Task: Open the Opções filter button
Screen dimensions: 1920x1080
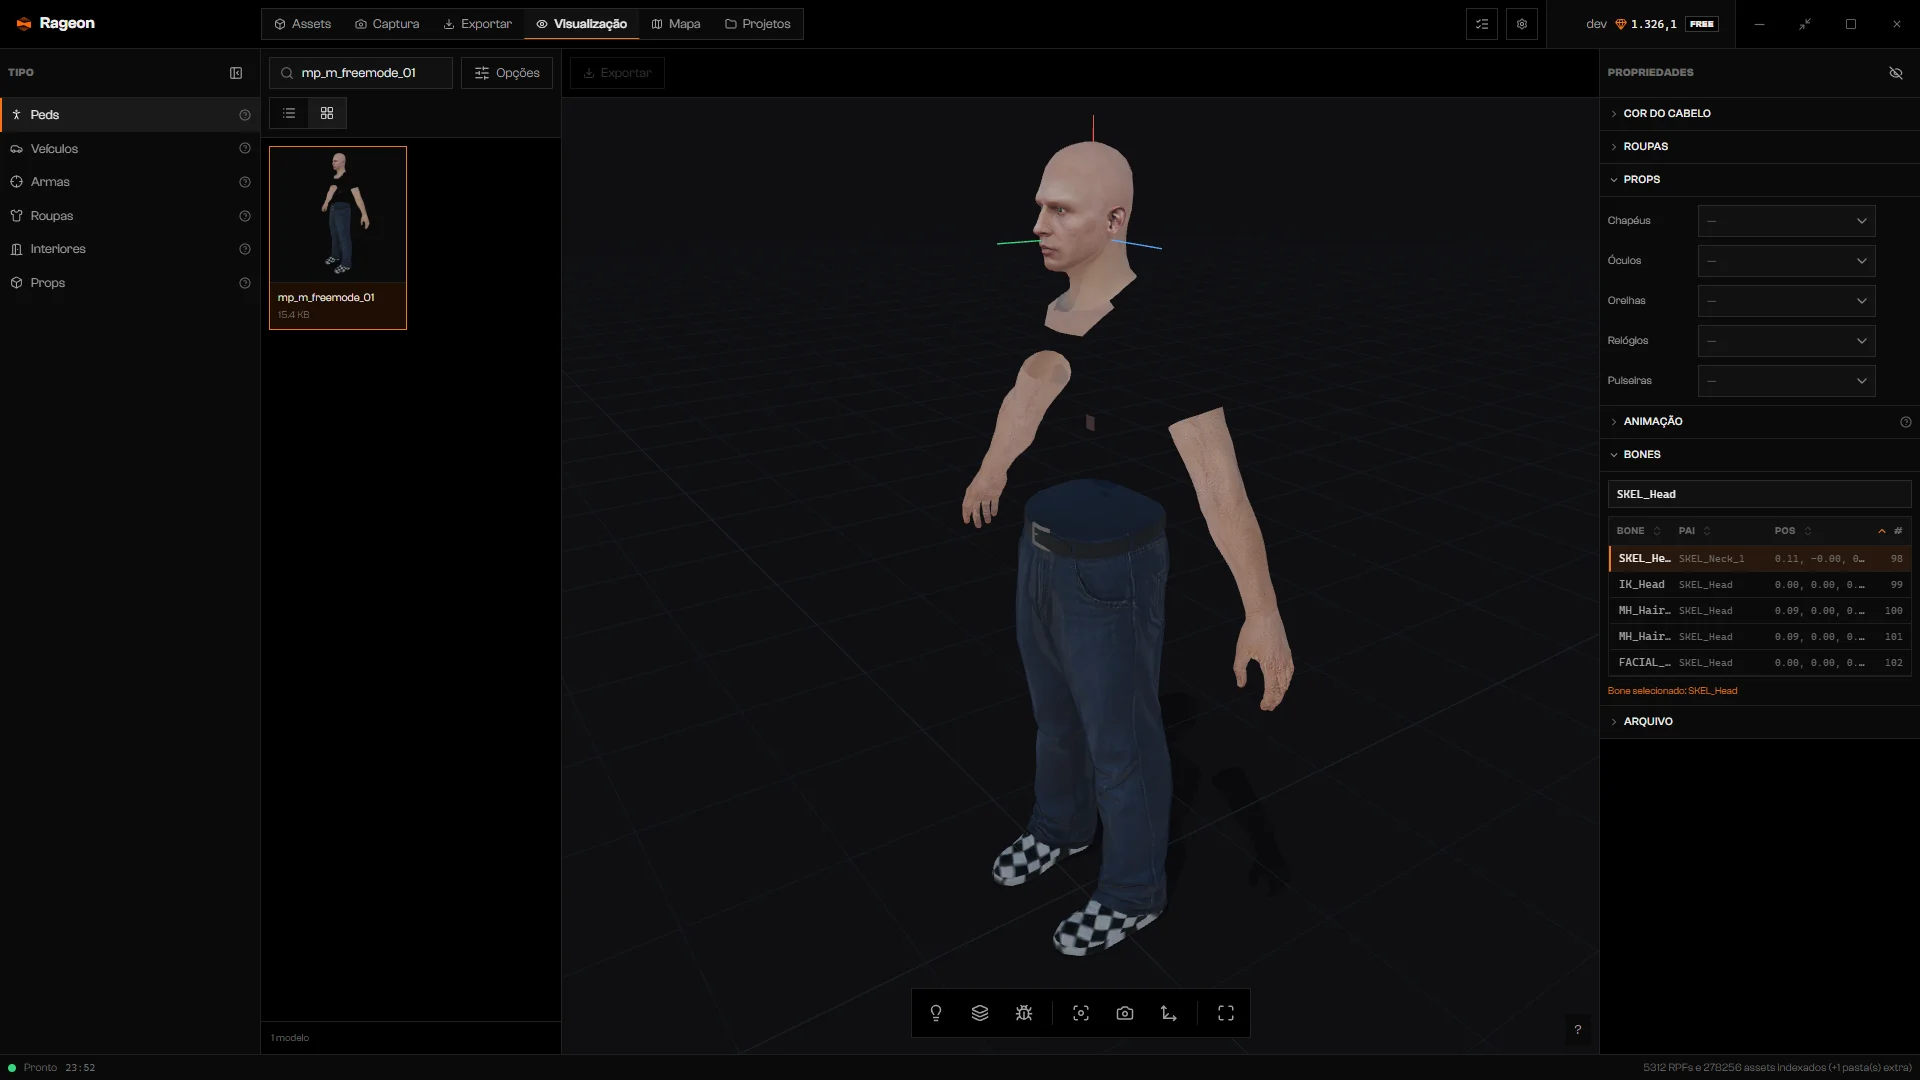Action: click(507, 73)
